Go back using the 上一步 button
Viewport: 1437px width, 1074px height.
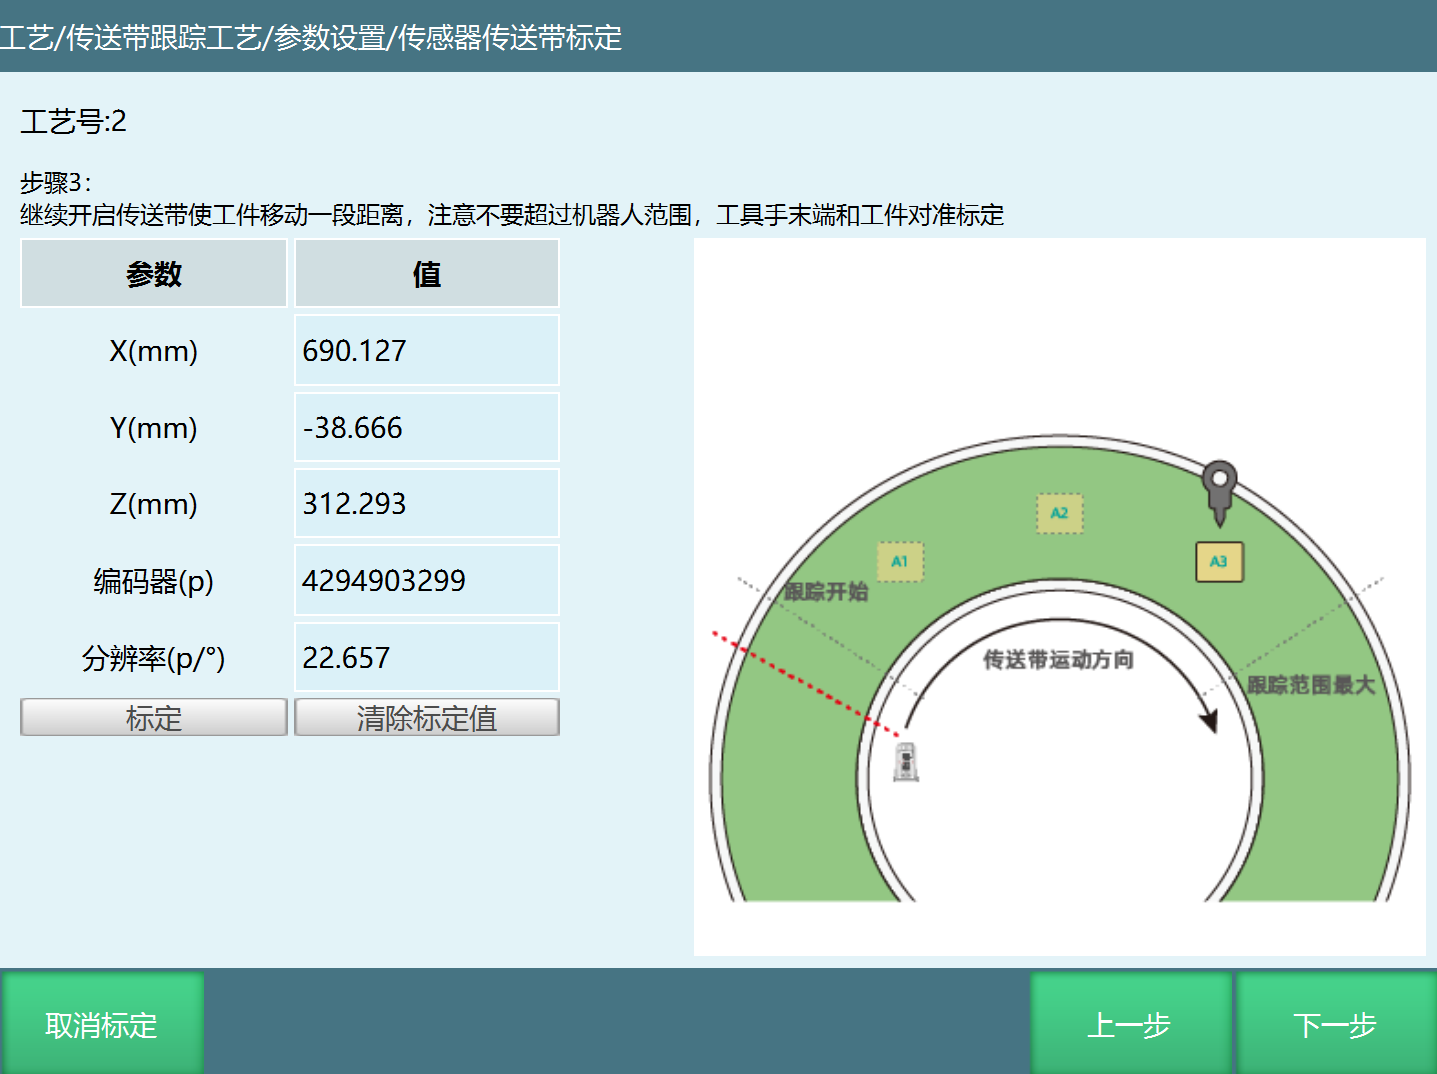[x=1130, y=1024]
